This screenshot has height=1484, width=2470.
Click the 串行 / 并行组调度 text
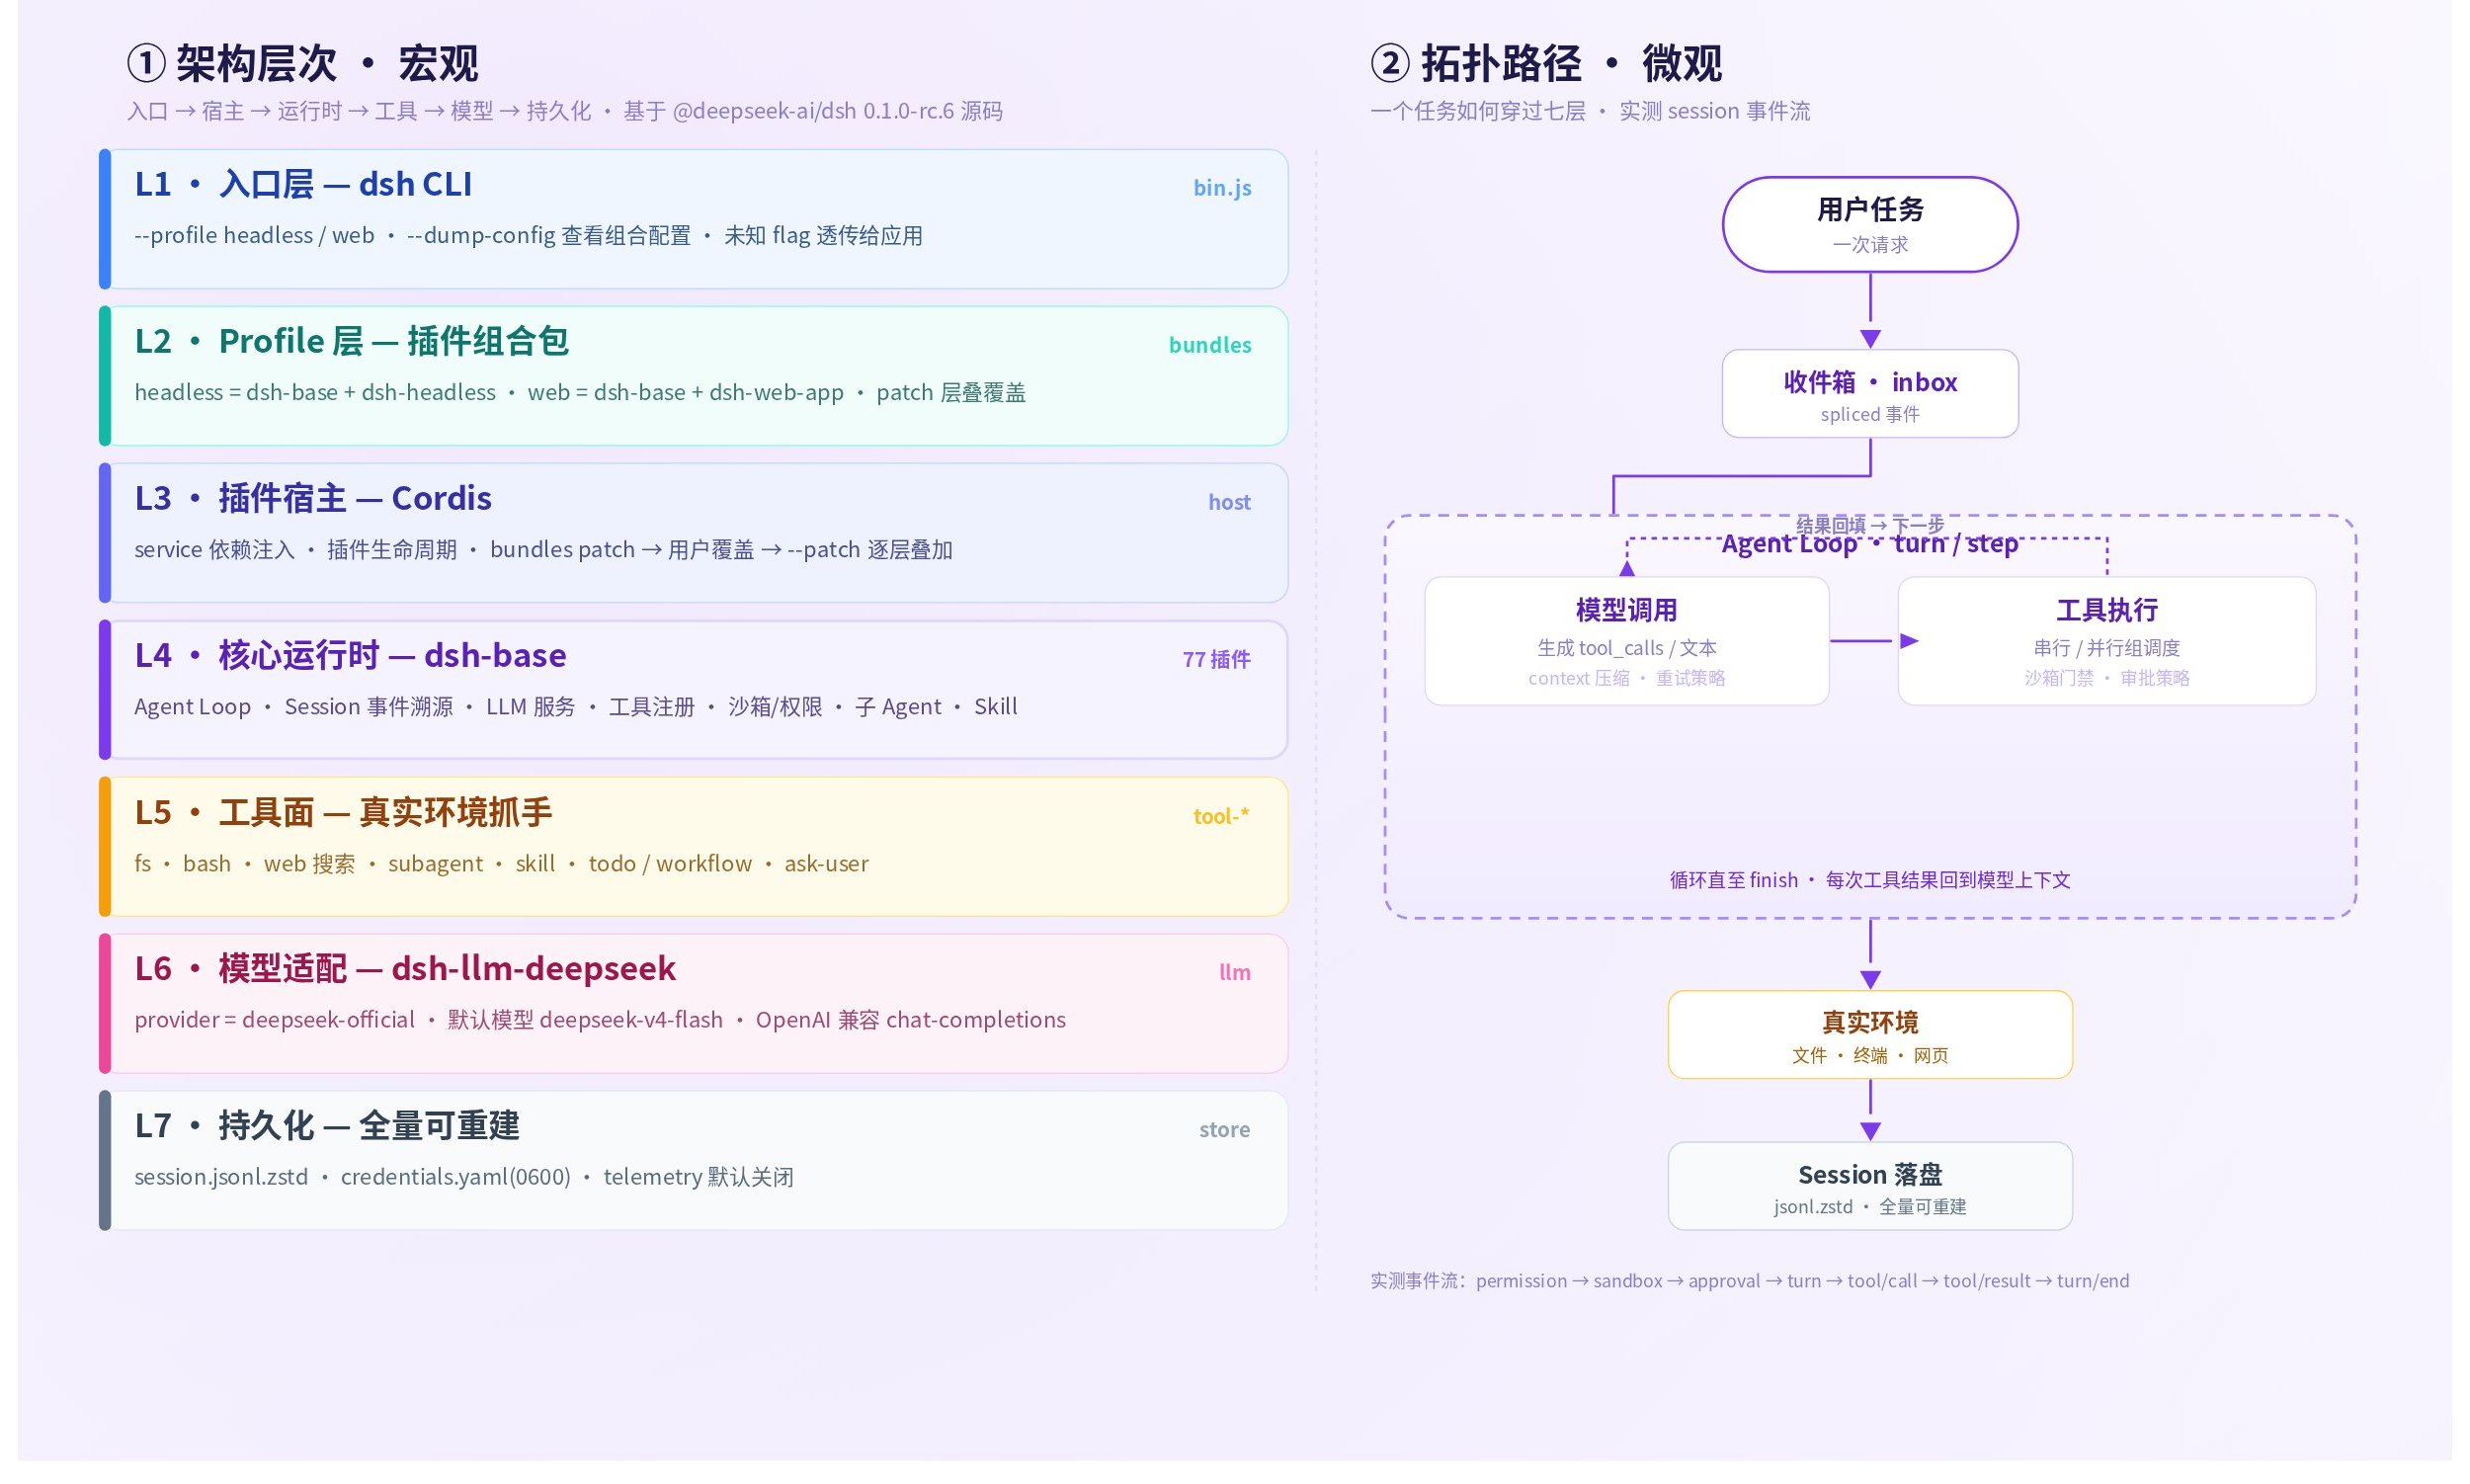coord(2107,648)
